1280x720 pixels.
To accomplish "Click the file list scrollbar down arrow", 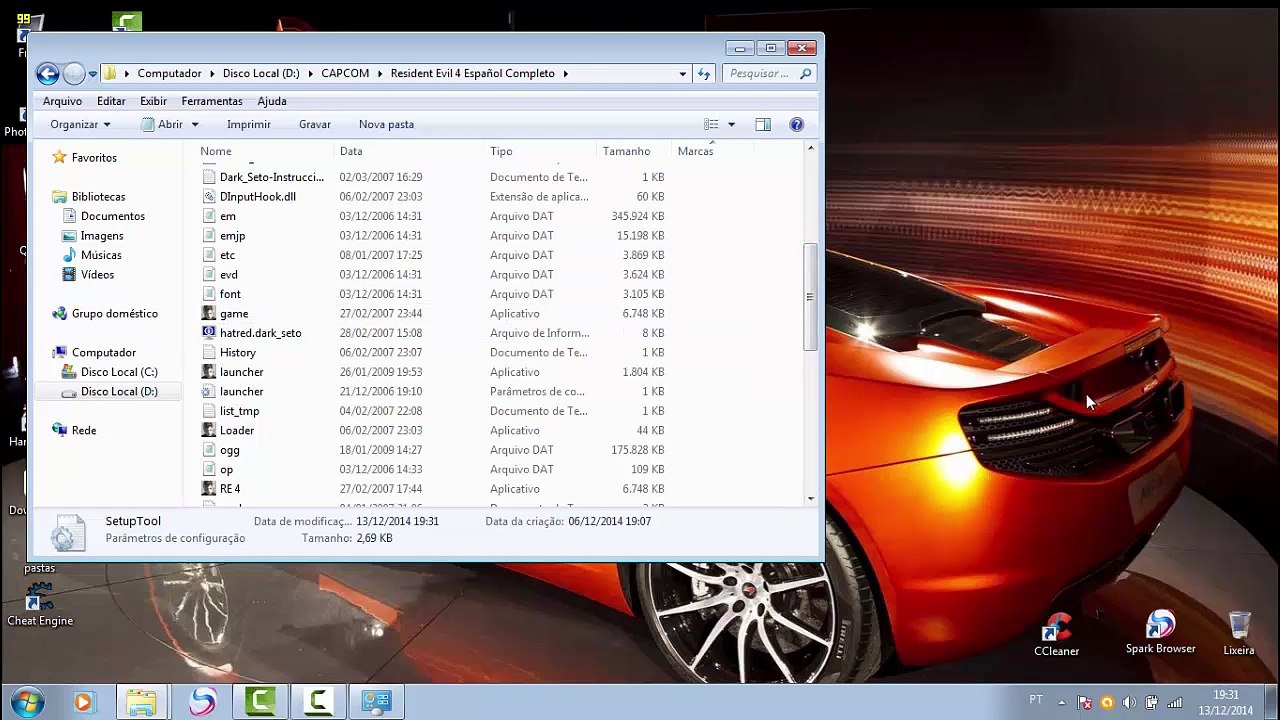I will [x=810, y=499].
